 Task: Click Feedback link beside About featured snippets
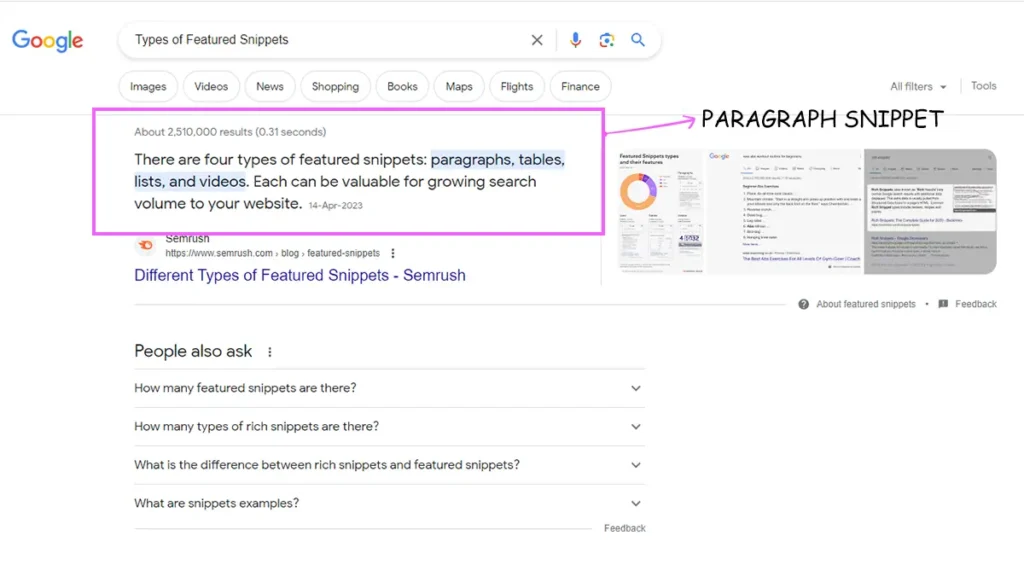(976, 304)
